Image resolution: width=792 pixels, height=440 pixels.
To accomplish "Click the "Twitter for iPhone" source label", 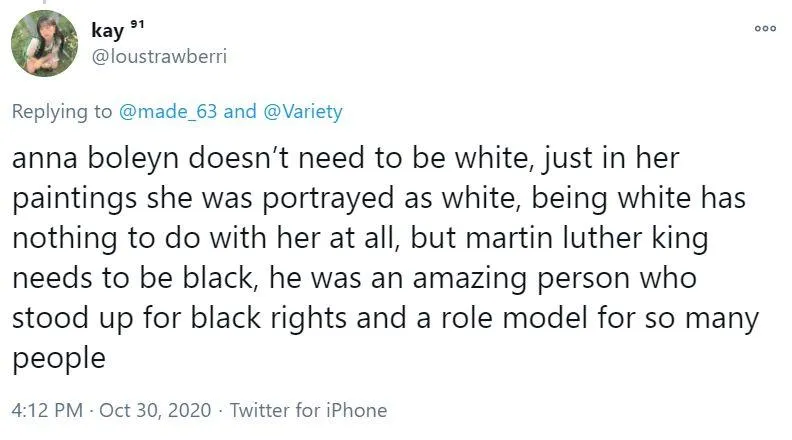I will (x=308, y=410).
